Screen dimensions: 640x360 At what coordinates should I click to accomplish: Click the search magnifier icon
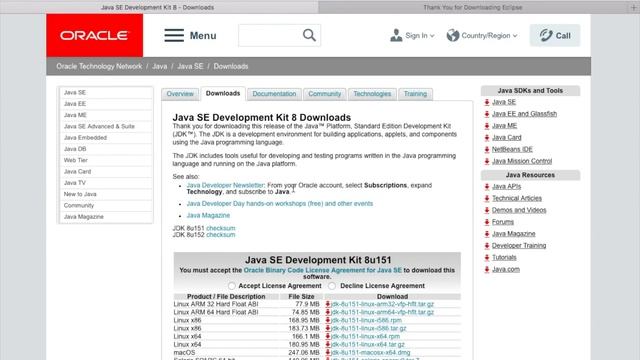309,35
